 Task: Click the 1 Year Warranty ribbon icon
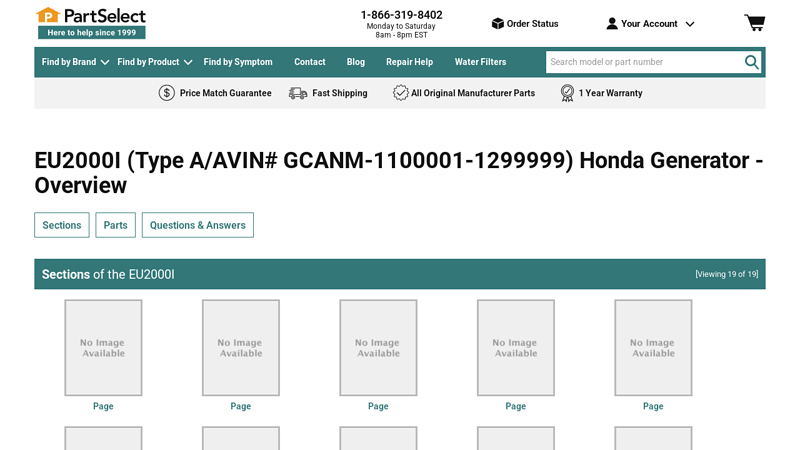point(567,93)
